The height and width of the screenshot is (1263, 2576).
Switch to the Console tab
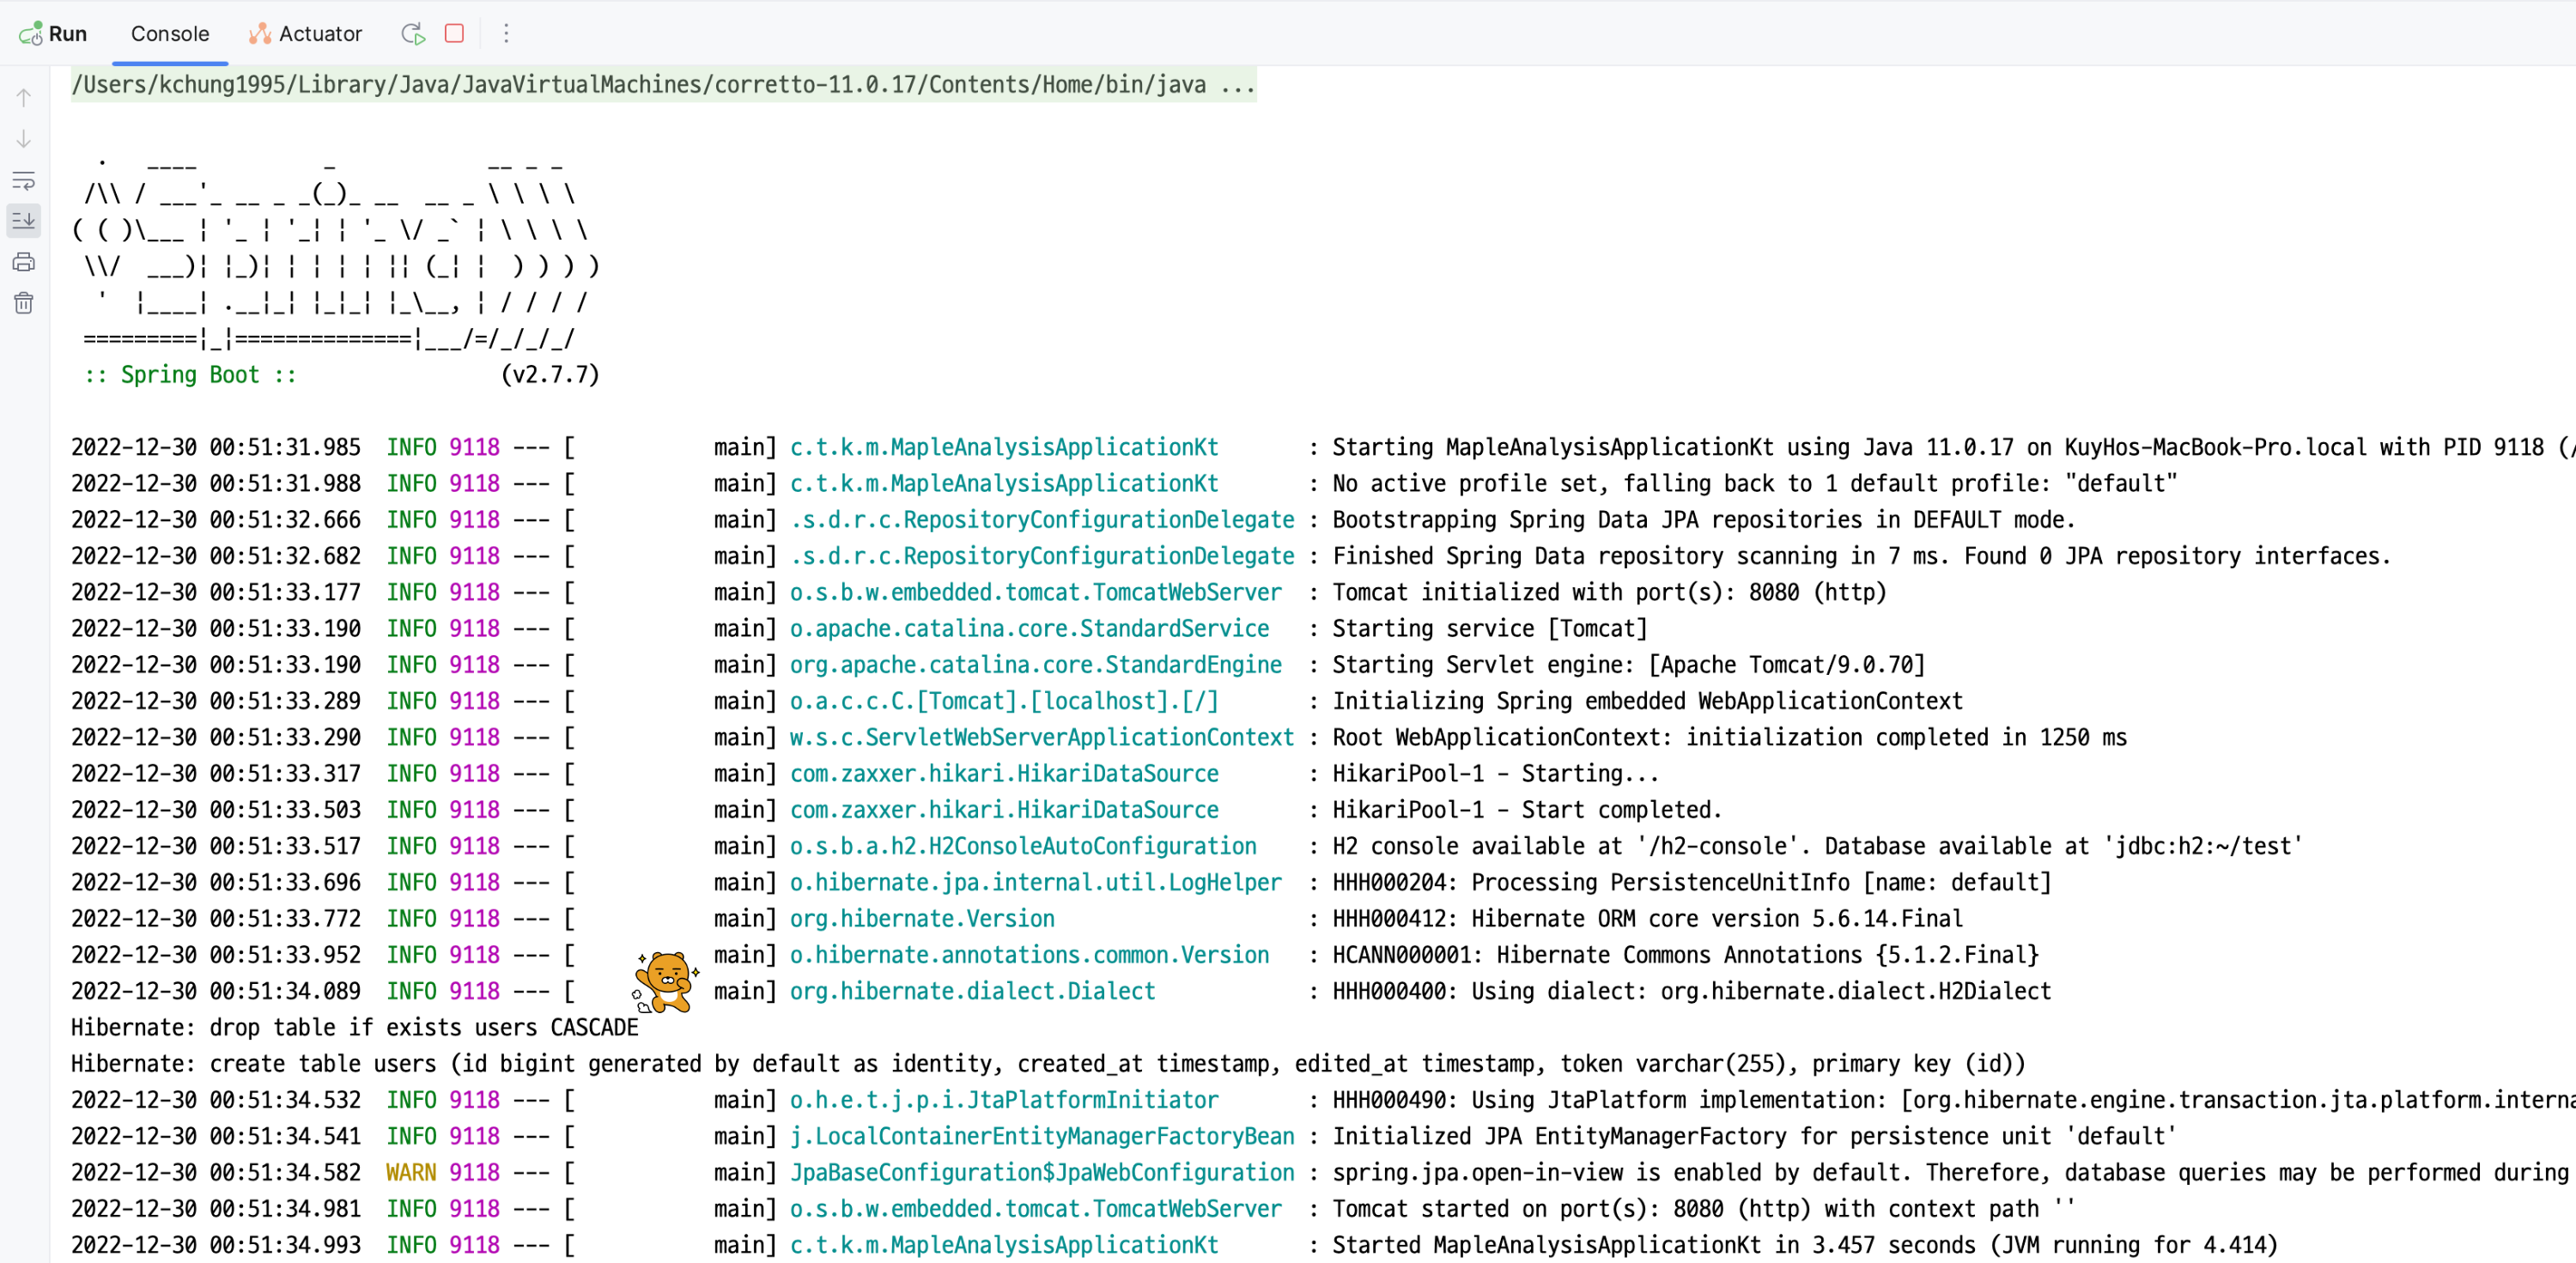coord(170,34)
